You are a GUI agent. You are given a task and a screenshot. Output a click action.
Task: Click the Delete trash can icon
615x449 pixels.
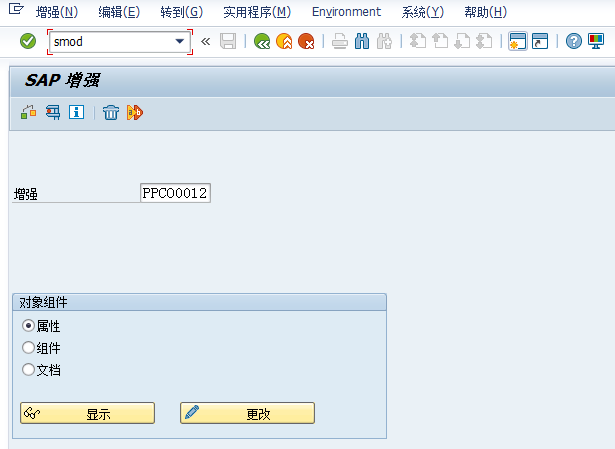coord(111,113)
